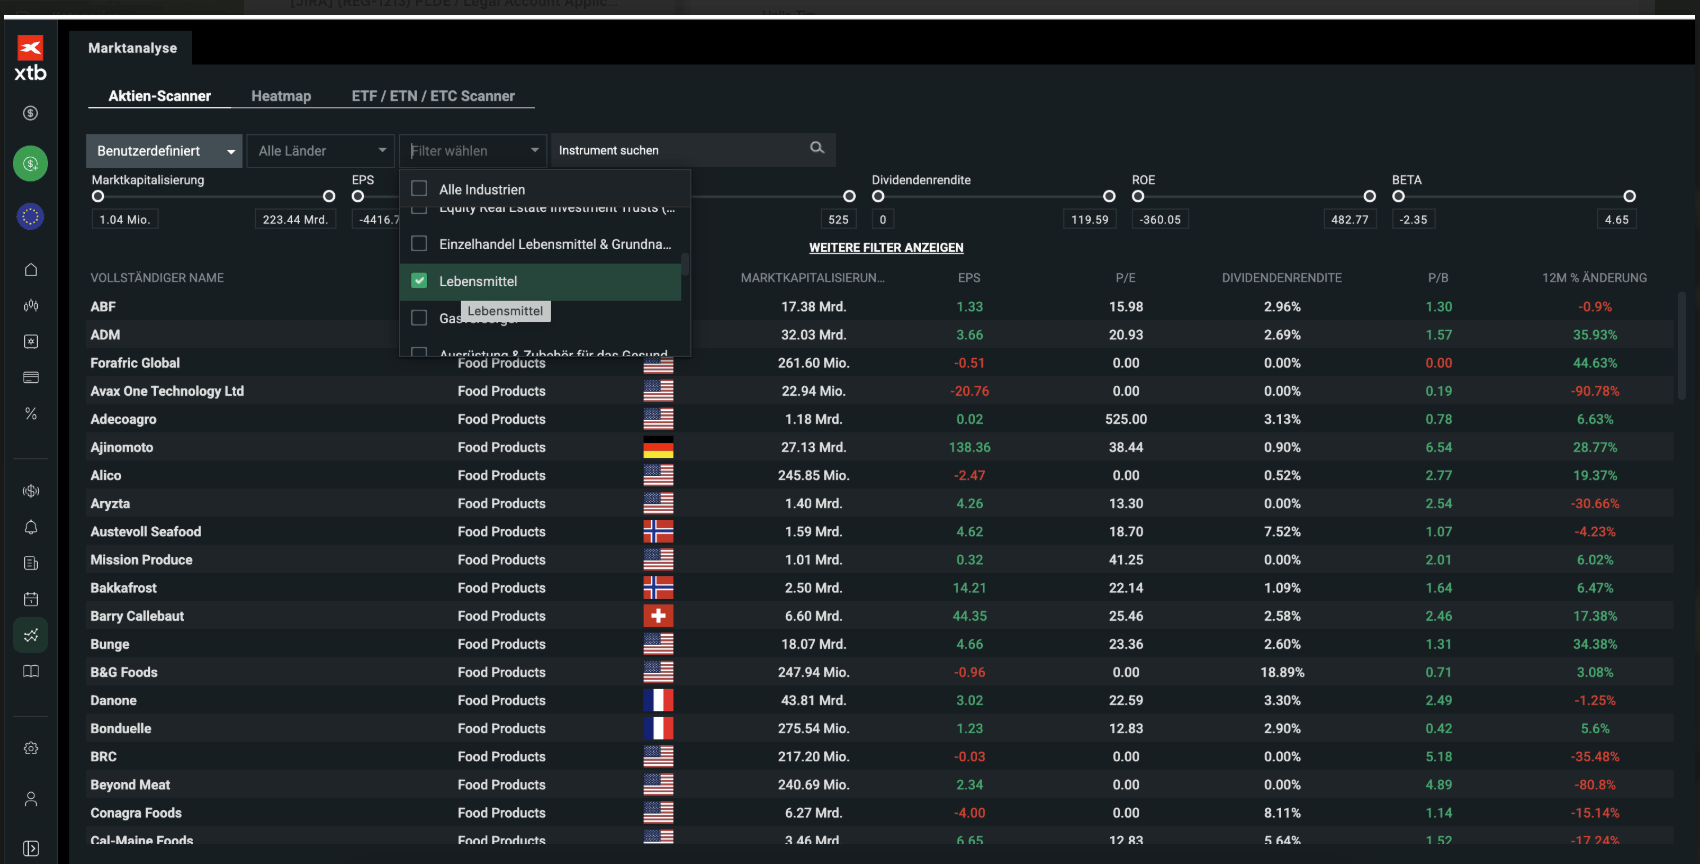This screenshot has height=864, width=1700.
Task: Sort by DIVIDENDENRENDITE column header
Action: point(1282,278)
